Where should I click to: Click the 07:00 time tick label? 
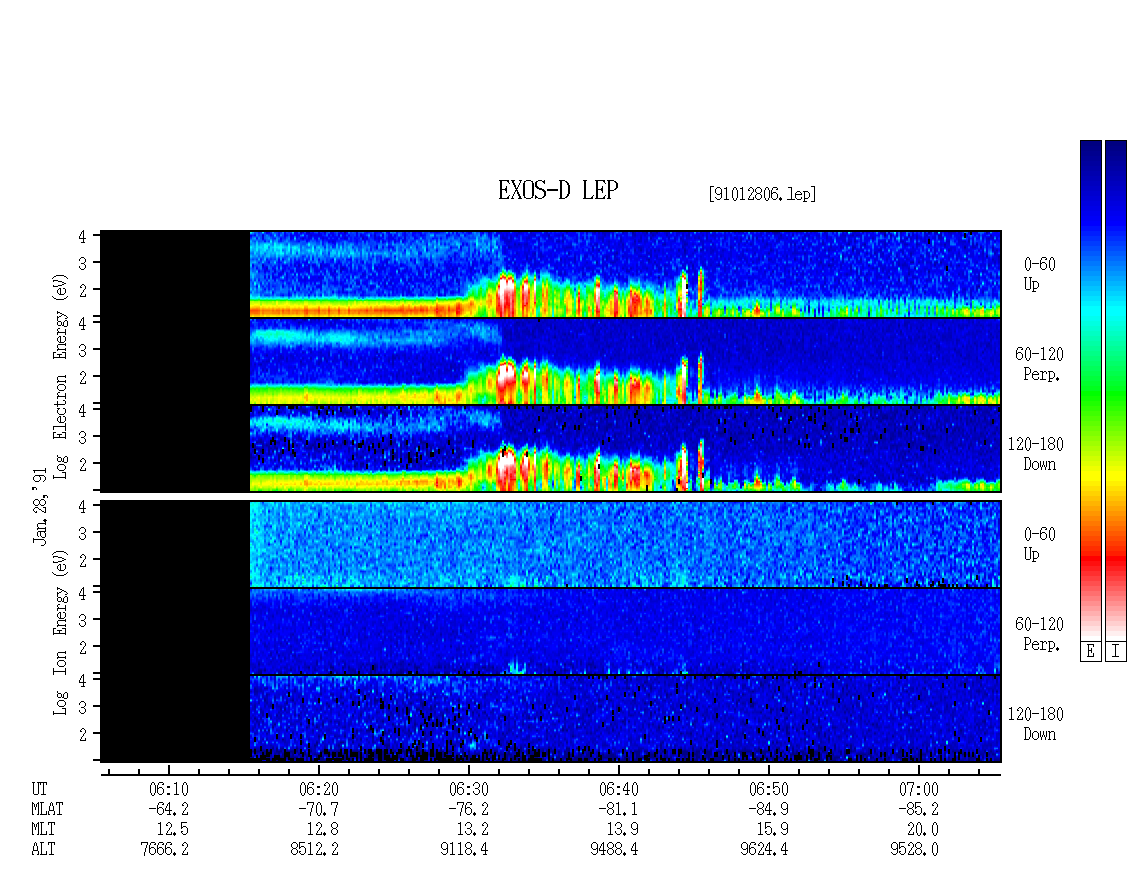click(919, 789)
